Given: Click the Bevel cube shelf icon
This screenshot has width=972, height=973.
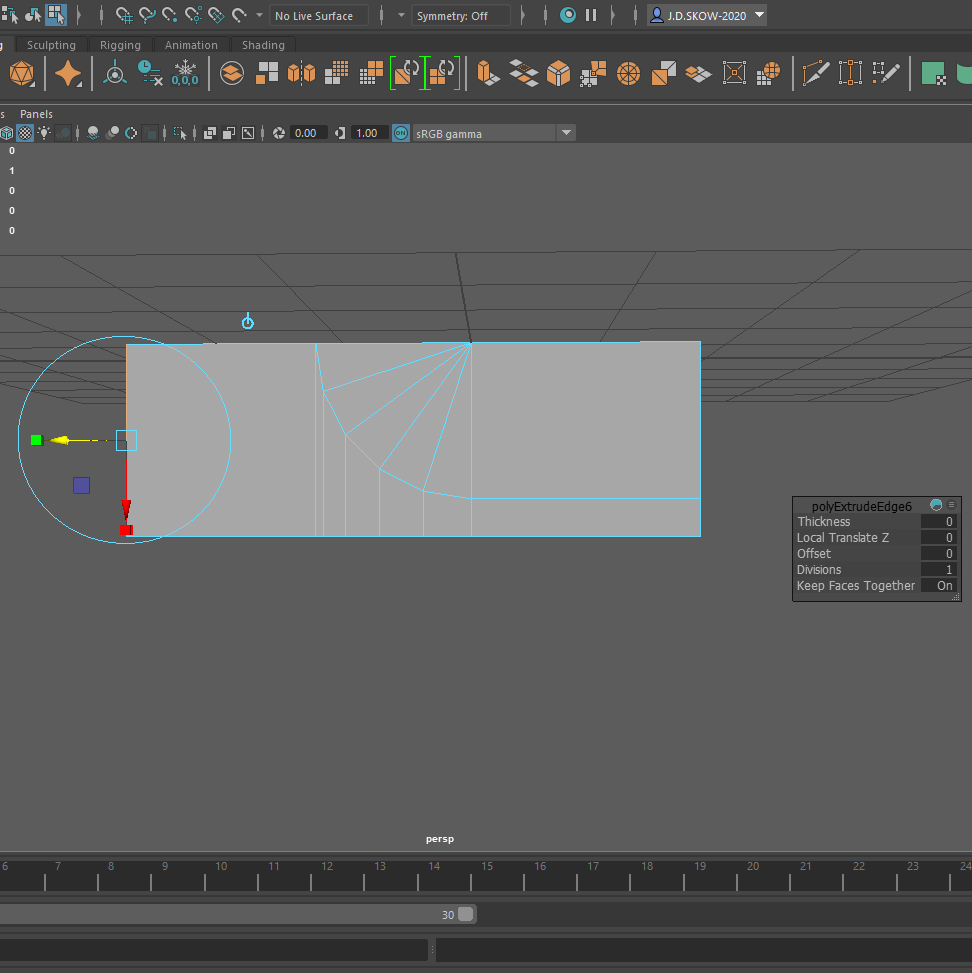Looking at the screenshot, I should (558, 73).
